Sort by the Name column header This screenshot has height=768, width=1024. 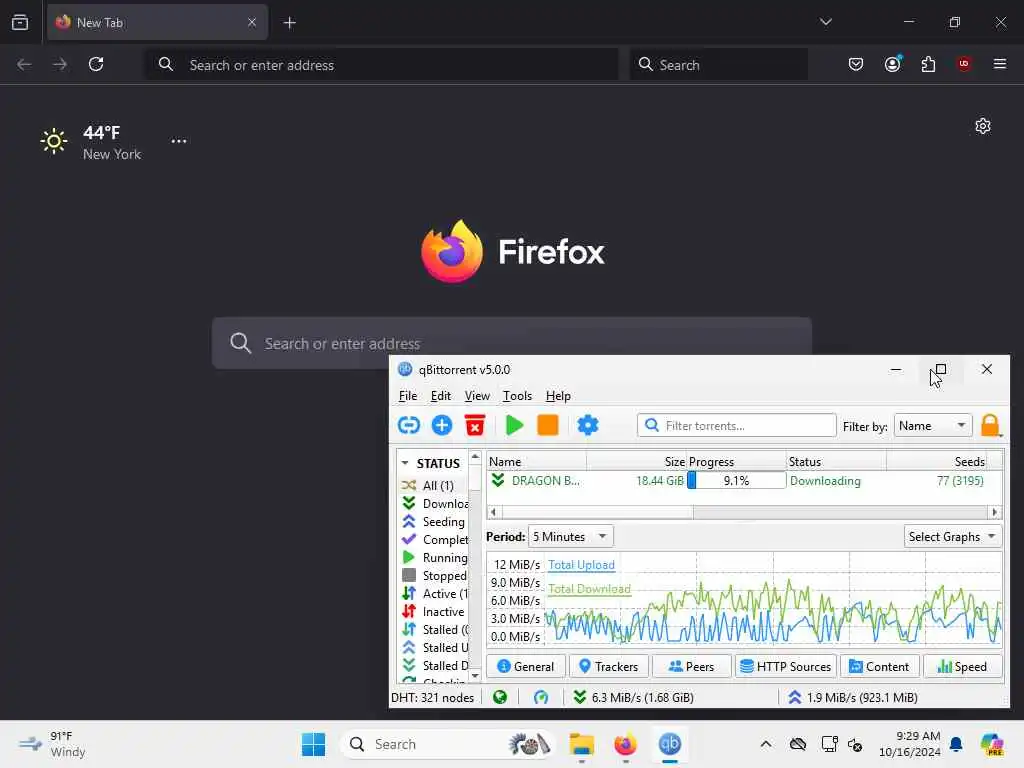point(537,462)
